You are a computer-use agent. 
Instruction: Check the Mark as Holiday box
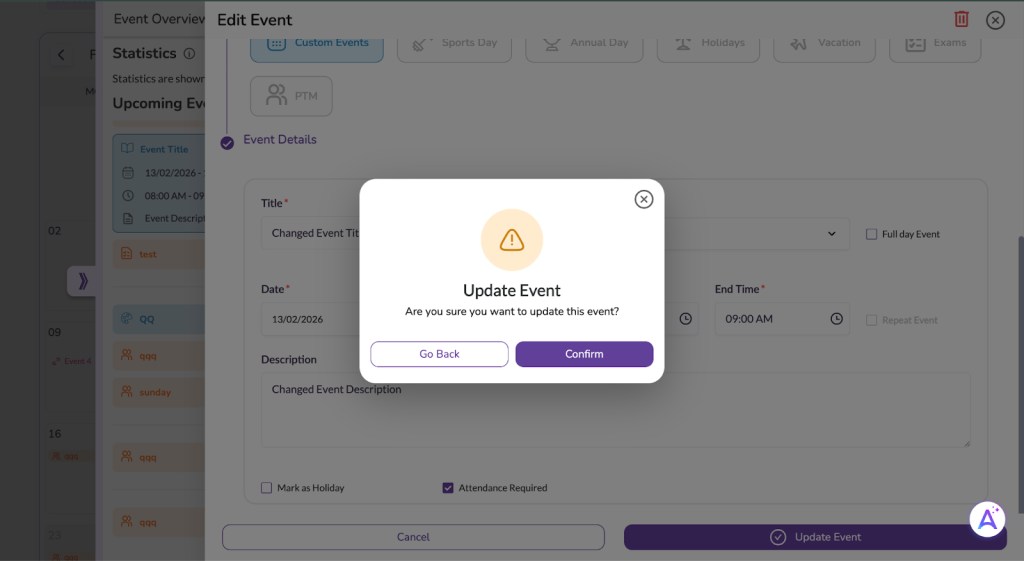(267, 488)
